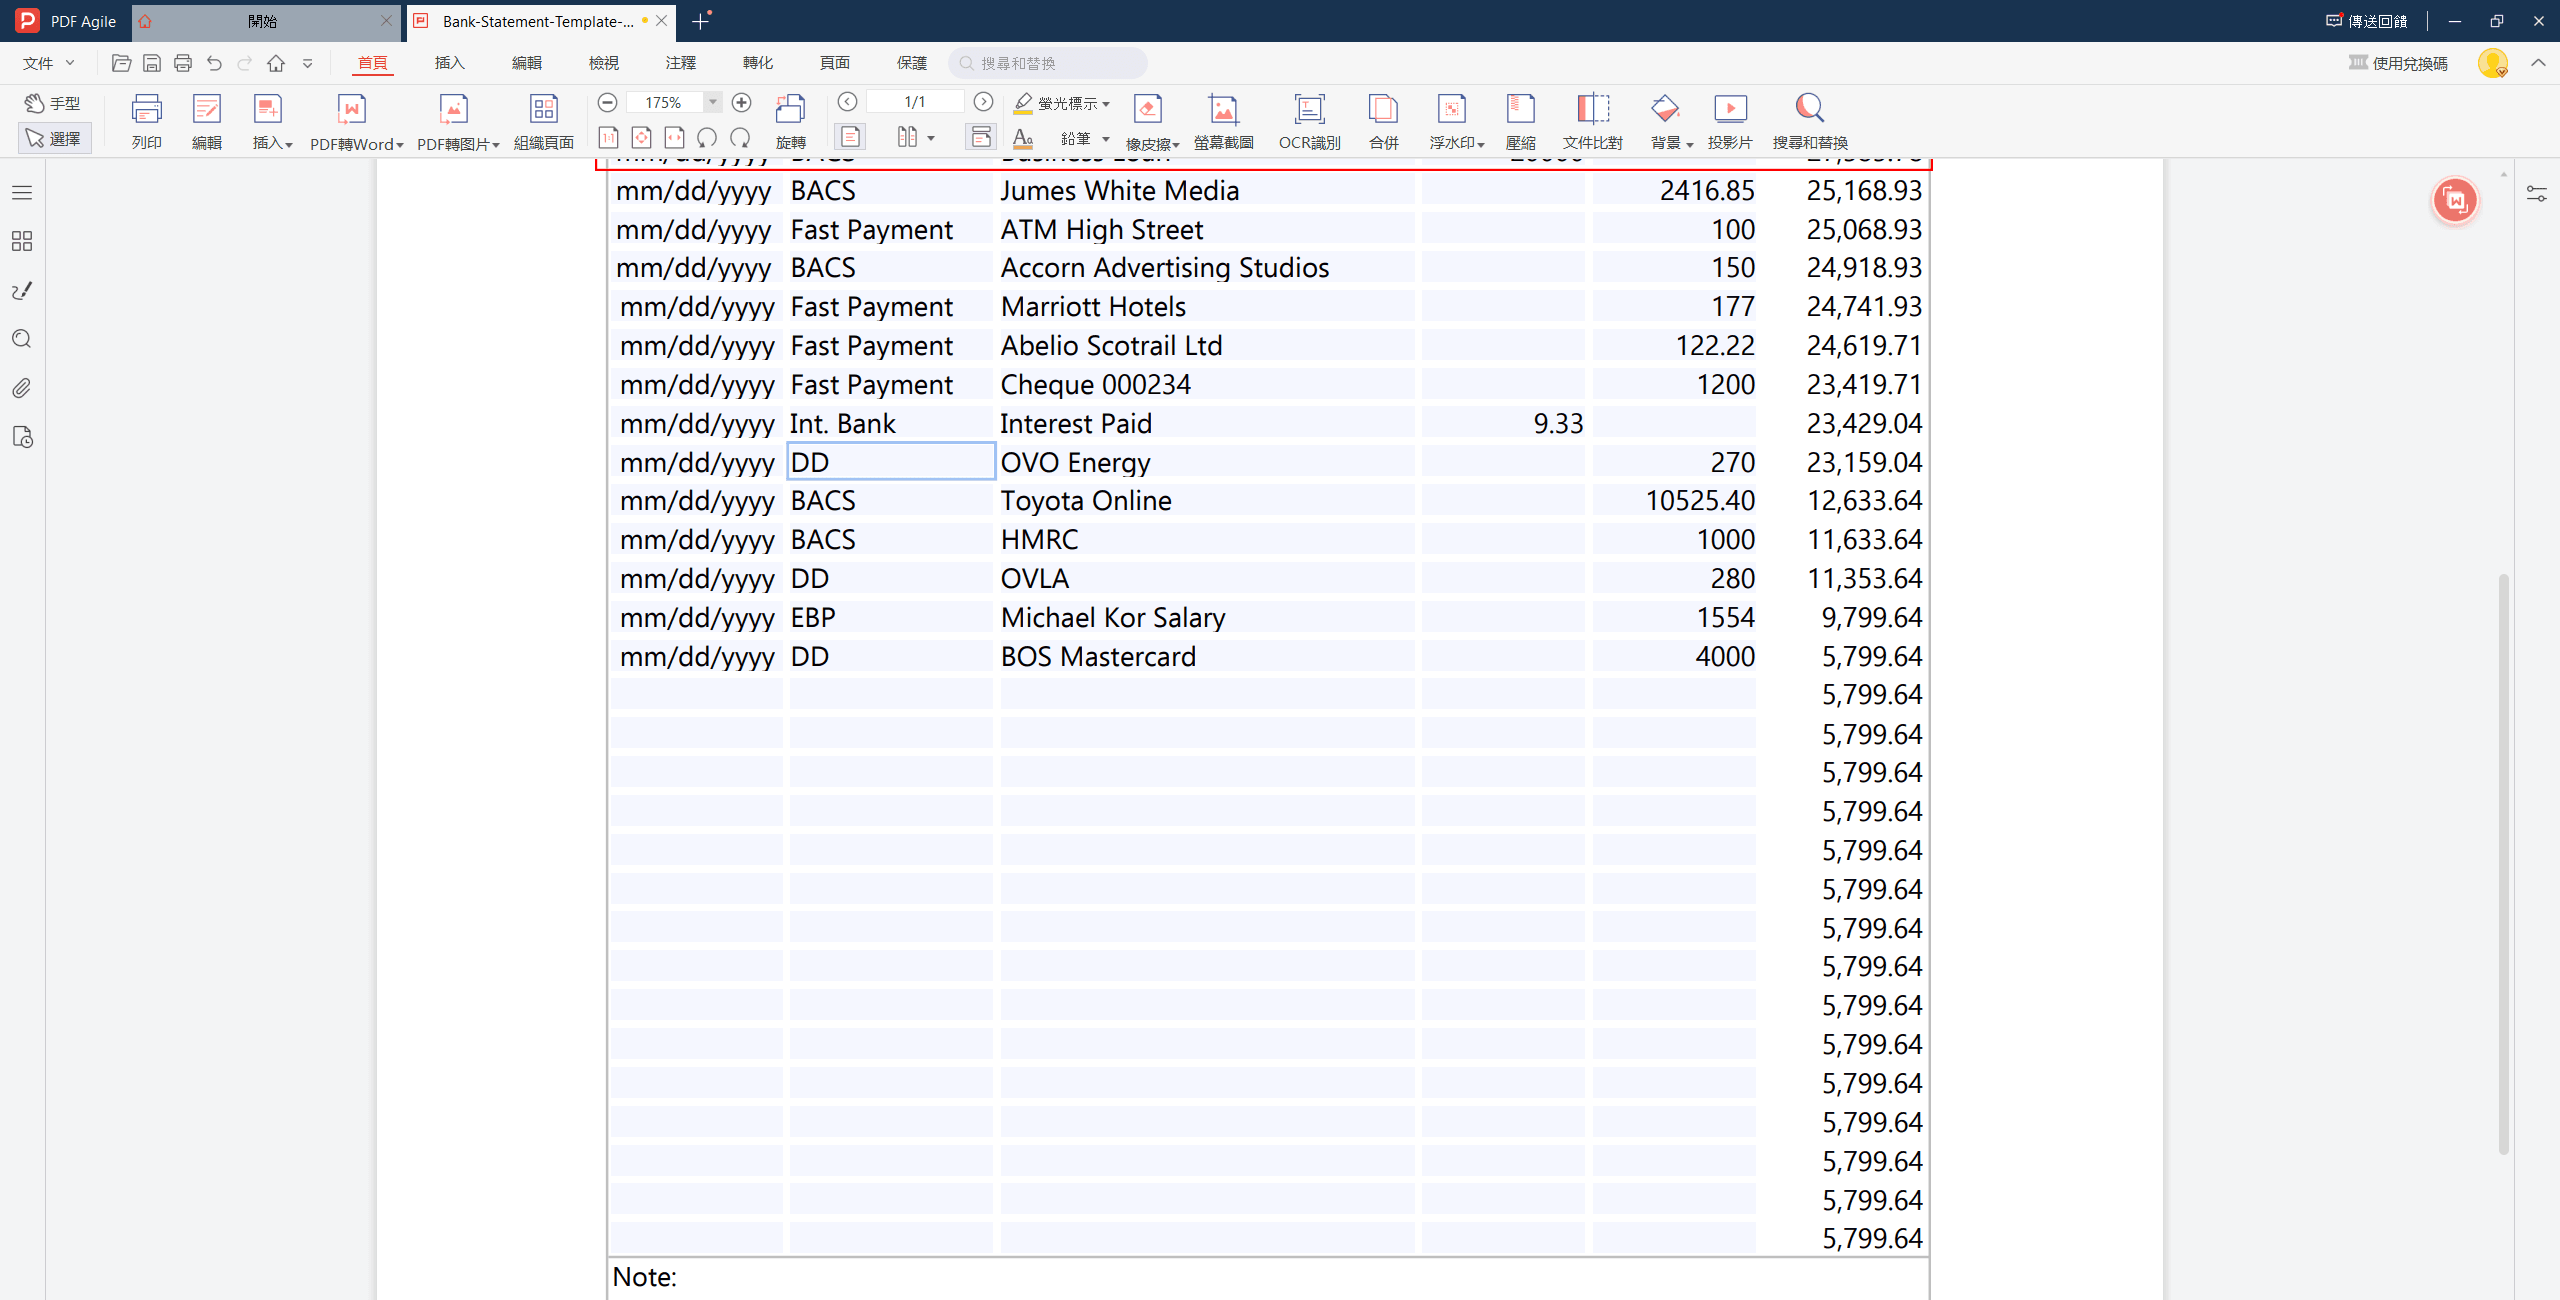Toggle single page display mode
2560x1300 pixels.
pos(850,137)
